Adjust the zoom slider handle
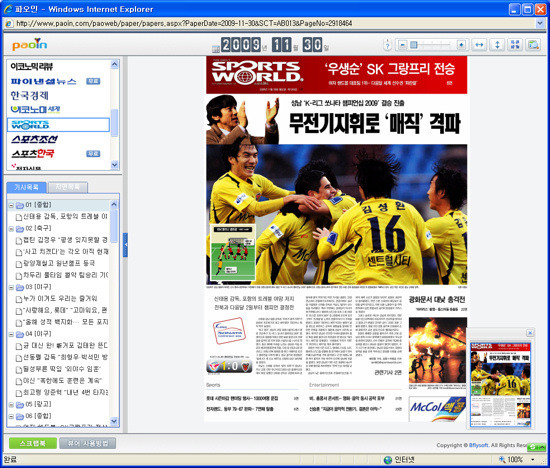Screen dimensions: 550x468 tap(414, 45)
